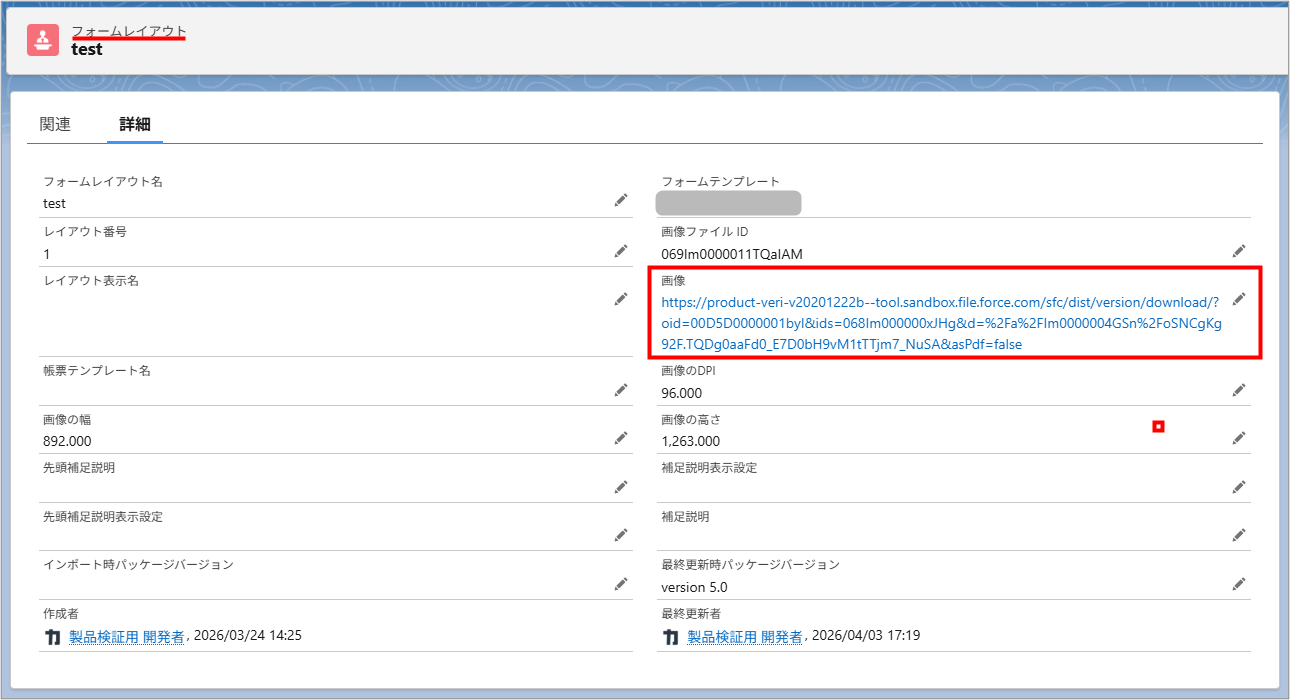Open the image download URL link
Viewport: 1290px width, 700px height.
pos(940,323)
